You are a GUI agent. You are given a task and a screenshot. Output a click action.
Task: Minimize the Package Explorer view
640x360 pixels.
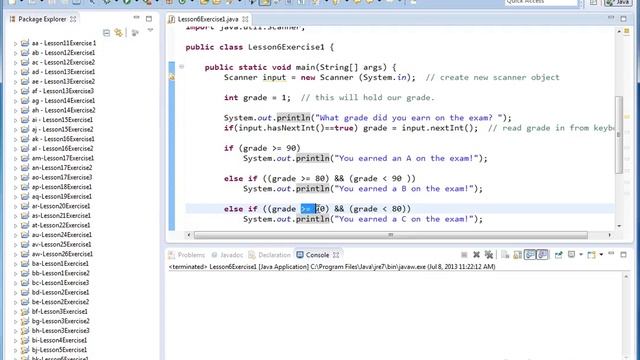136,18
